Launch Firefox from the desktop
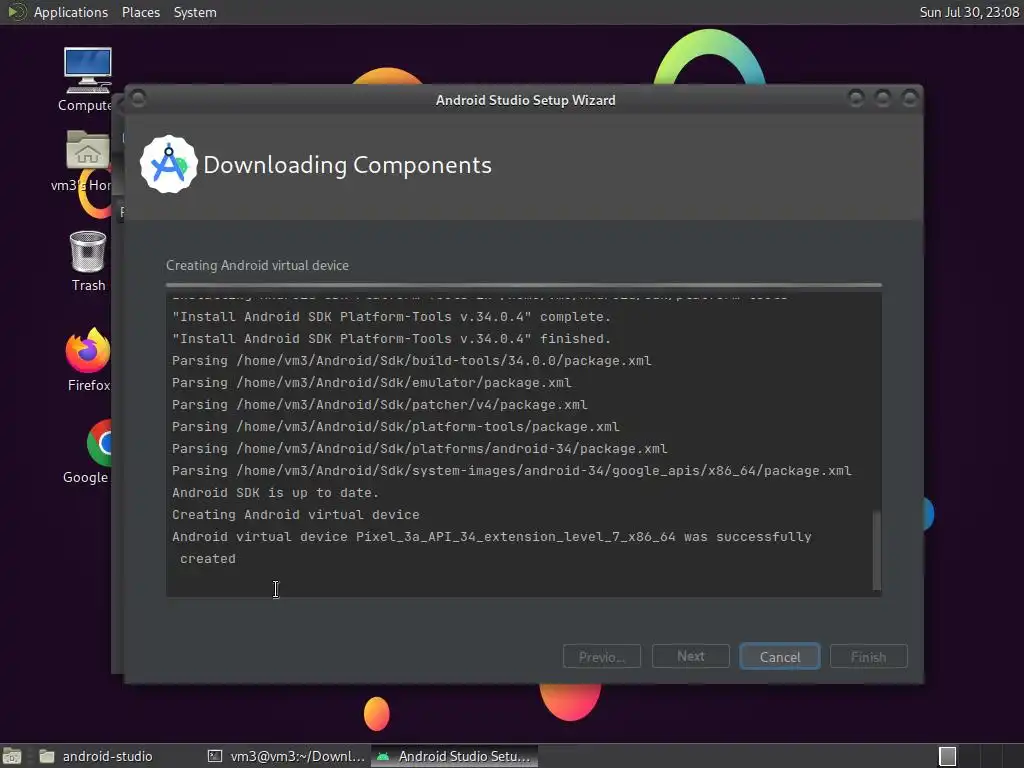Viewport: 1024px width, 768px height. 88,359
